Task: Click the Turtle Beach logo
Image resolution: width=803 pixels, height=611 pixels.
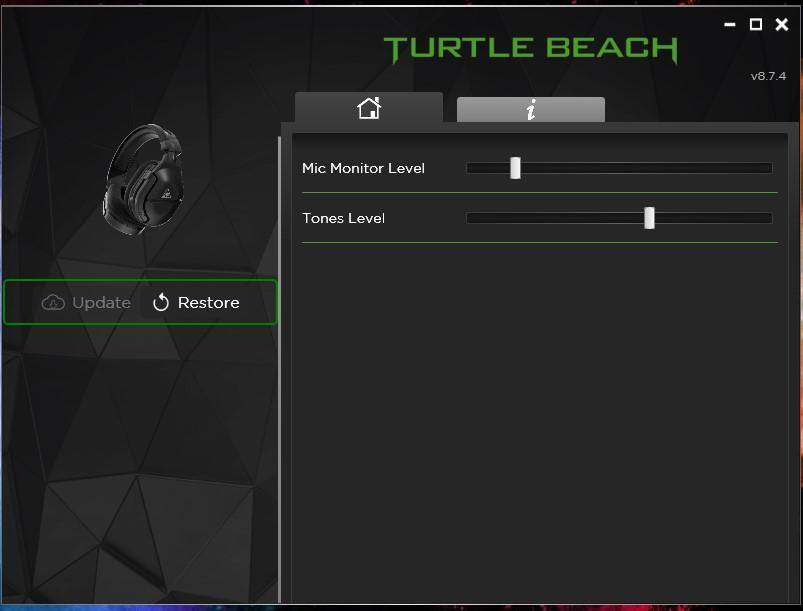Action: 530,49
